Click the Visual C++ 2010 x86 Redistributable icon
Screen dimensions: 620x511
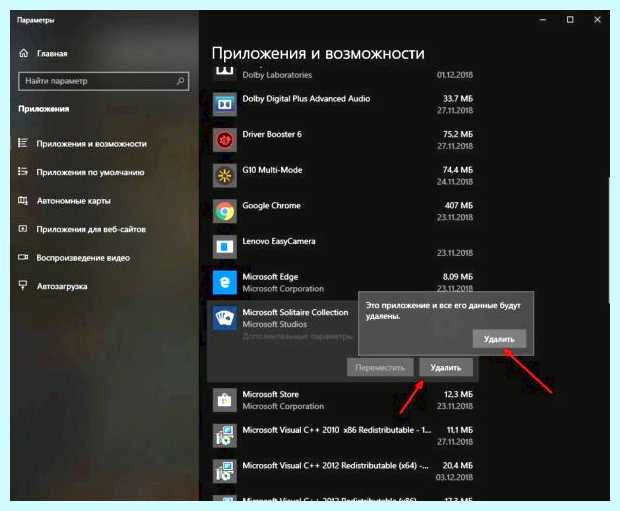[x=225, y=436]
